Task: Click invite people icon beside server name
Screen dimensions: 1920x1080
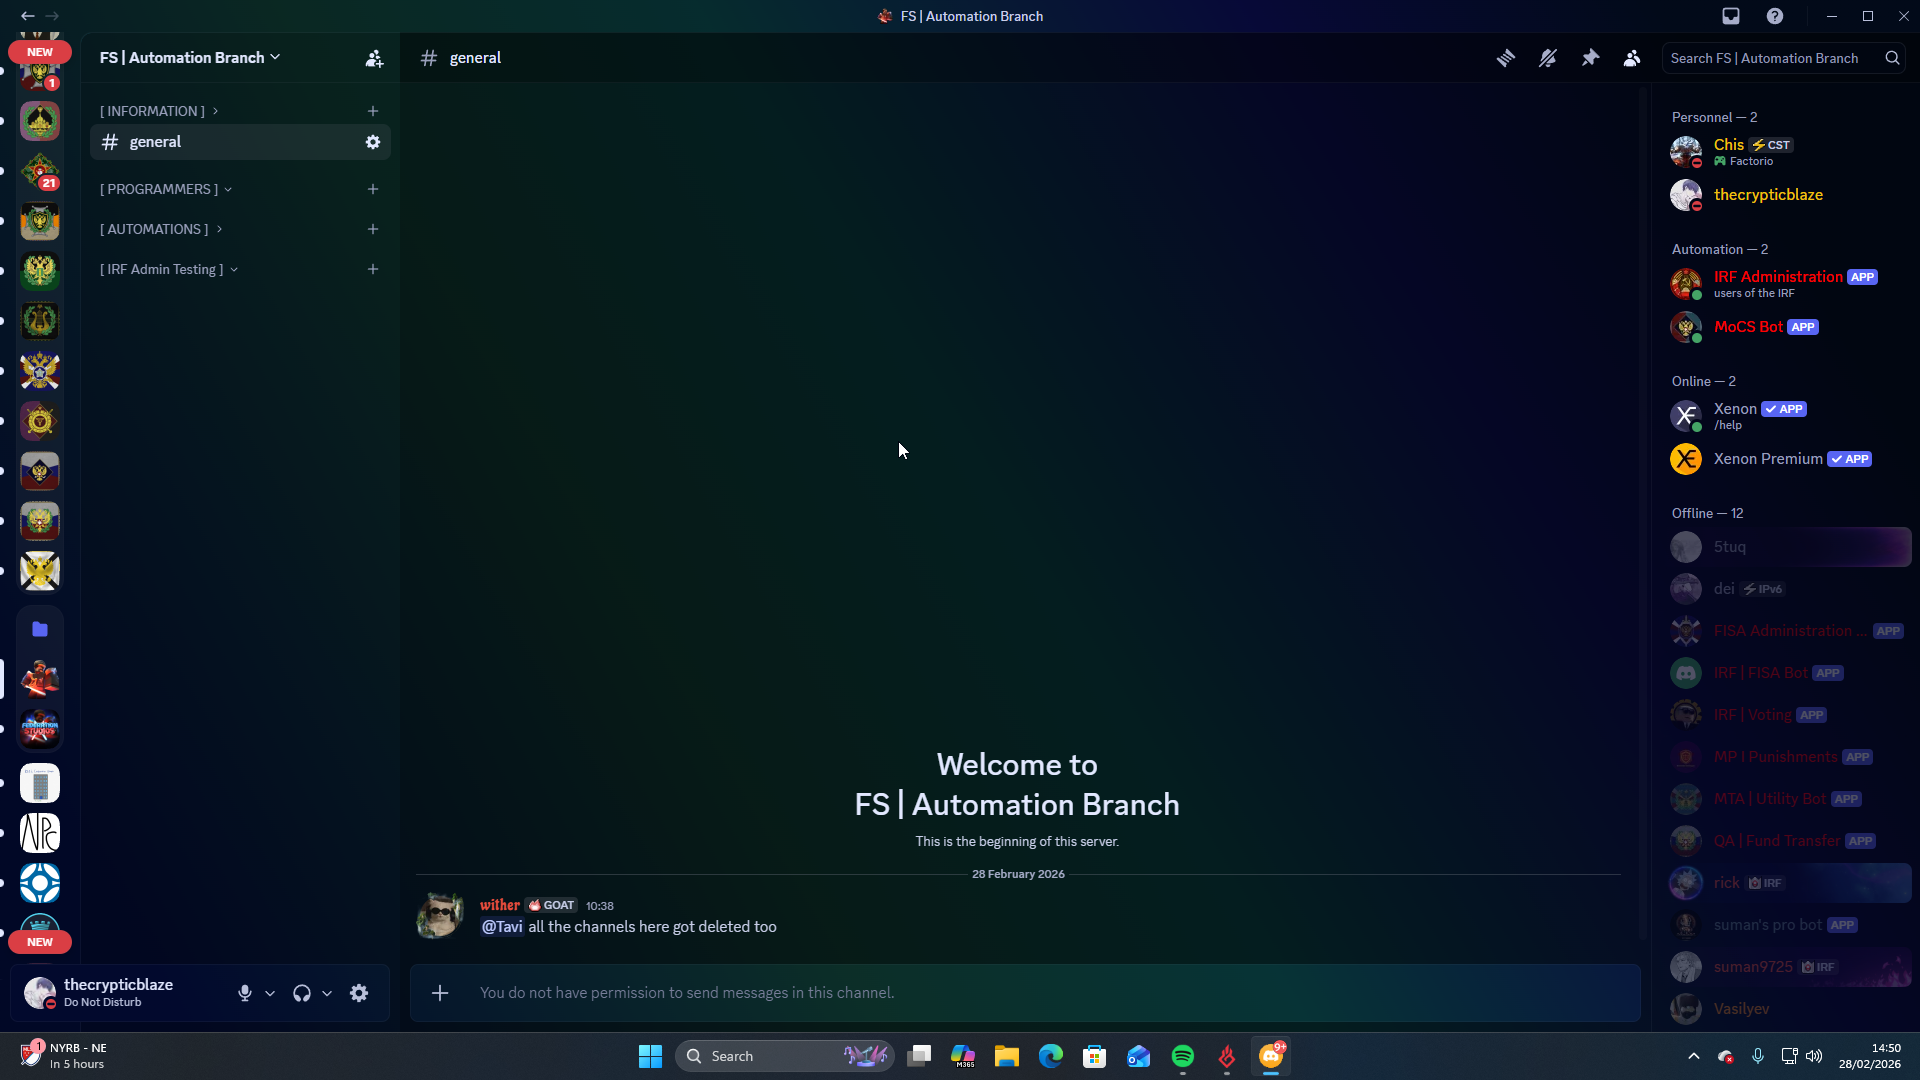Action: (x=374, y=58)
